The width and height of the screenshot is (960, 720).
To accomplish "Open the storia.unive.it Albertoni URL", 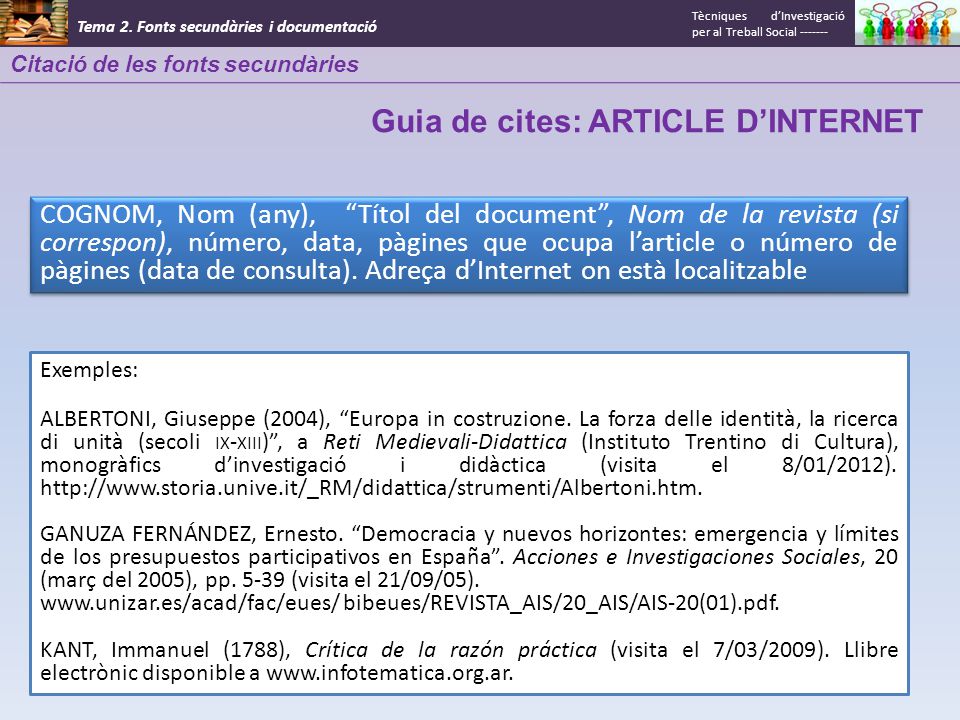I will tap(371, 489).
